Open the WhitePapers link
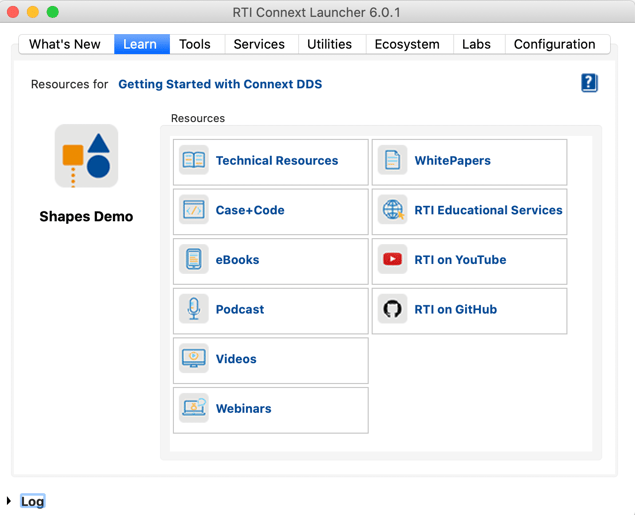 pyautogui.click(x=452, y=160)
